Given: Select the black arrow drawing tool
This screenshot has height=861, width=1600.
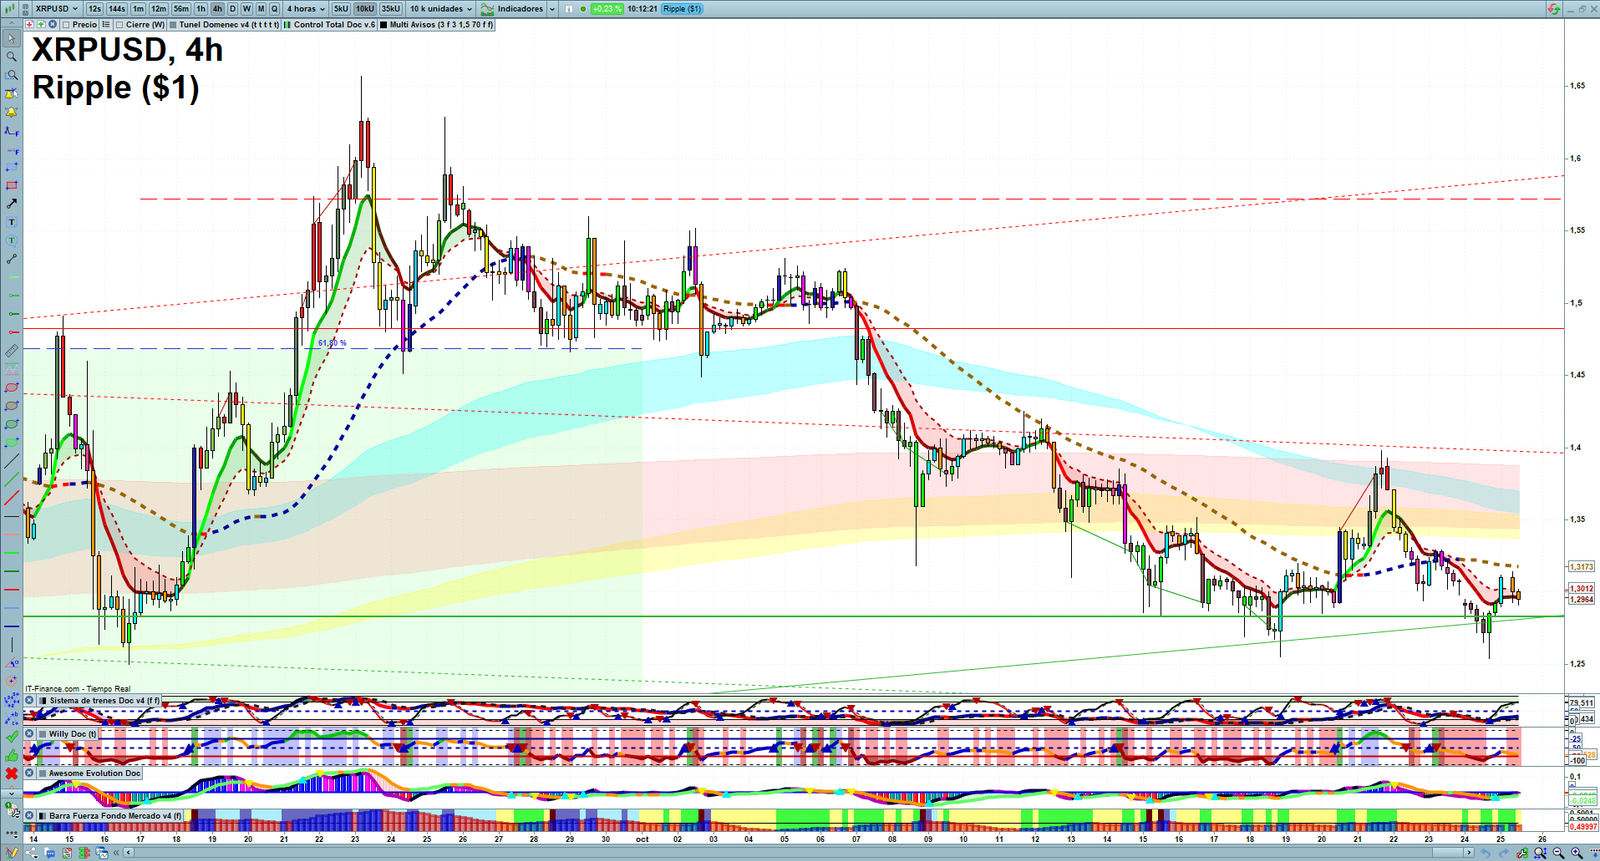Looking at the screenshot, I should 11,204.
